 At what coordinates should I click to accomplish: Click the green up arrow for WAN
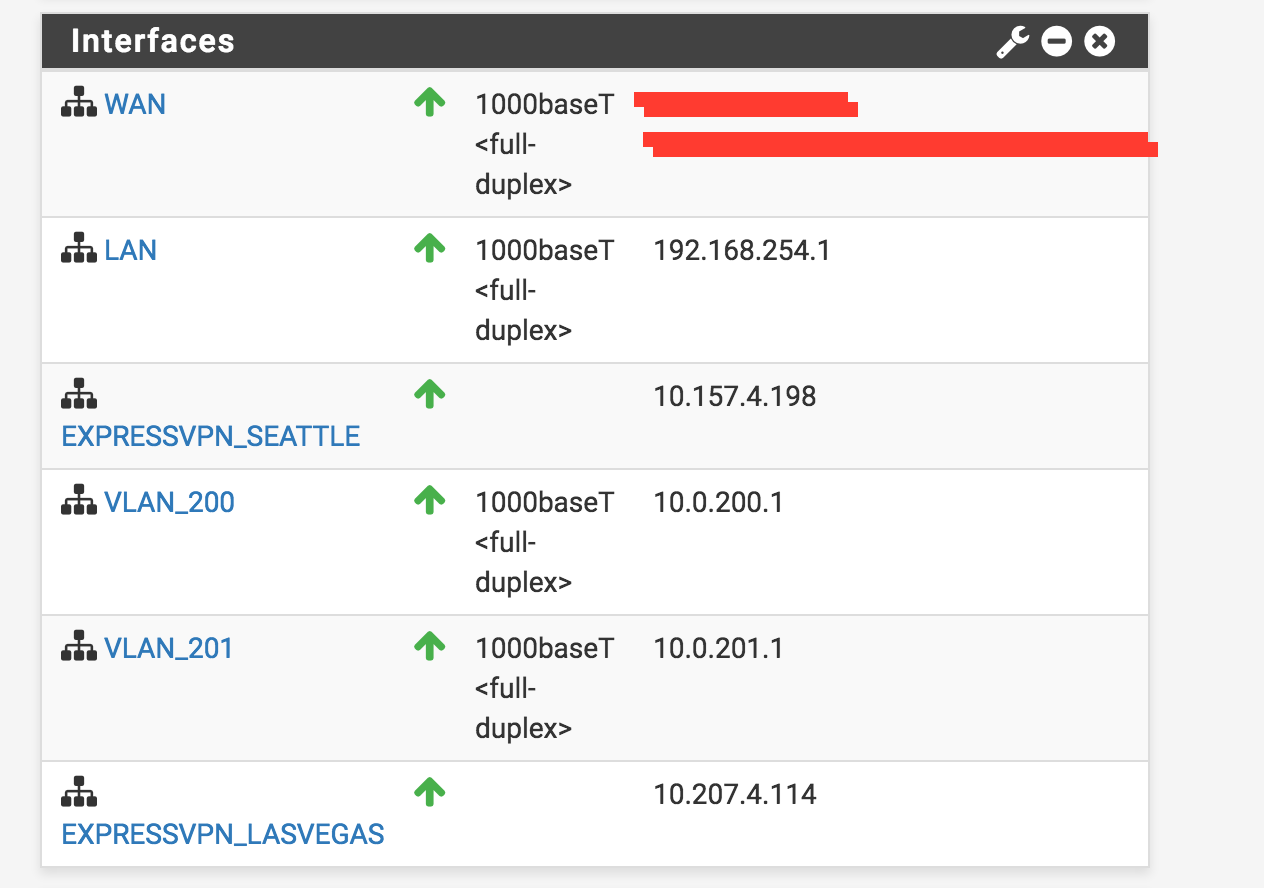pyautogui.click(x=429, y=102)
